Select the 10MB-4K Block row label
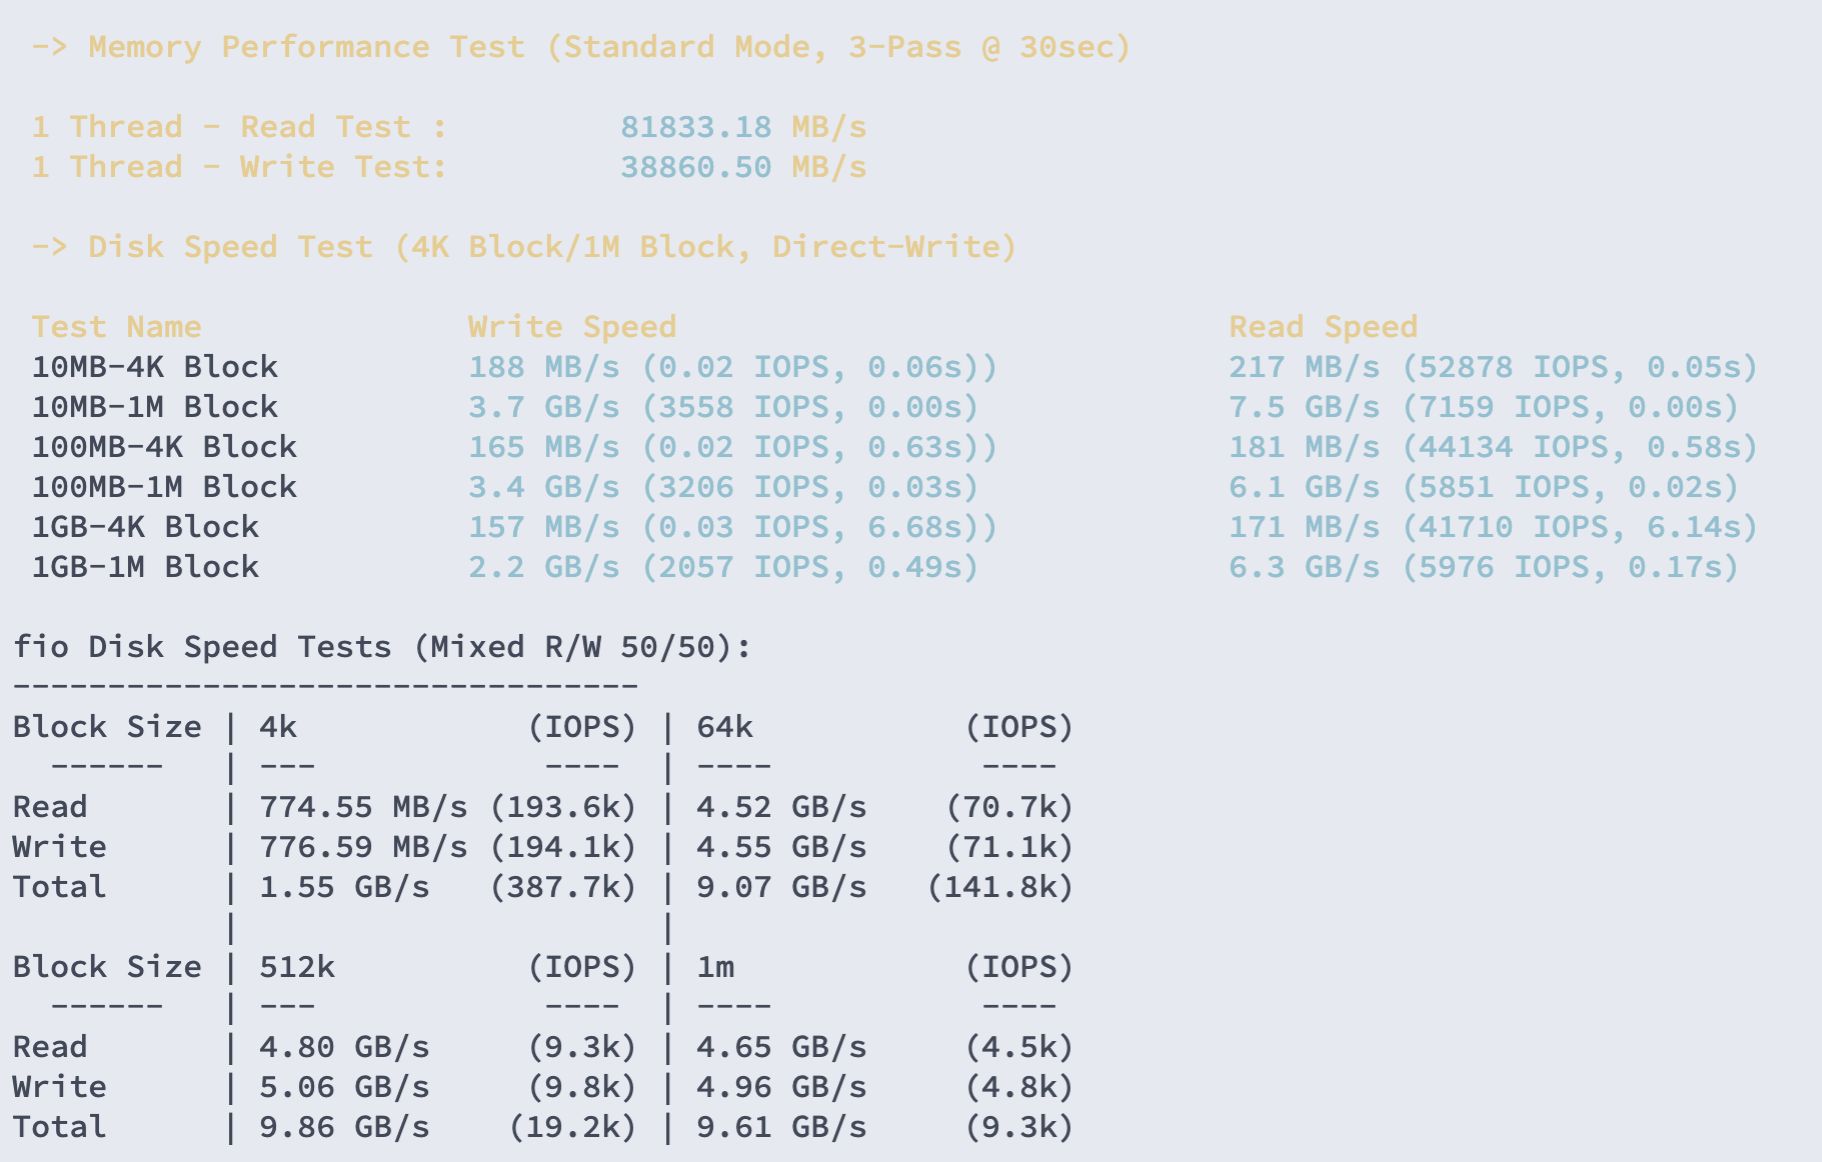1822x1162 pixels. [x=155, y=367]
